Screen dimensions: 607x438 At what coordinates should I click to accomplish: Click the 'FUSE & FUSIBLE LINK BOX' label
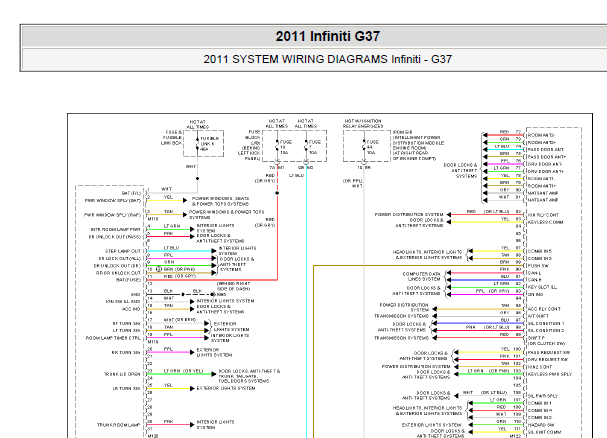(171, 137)
